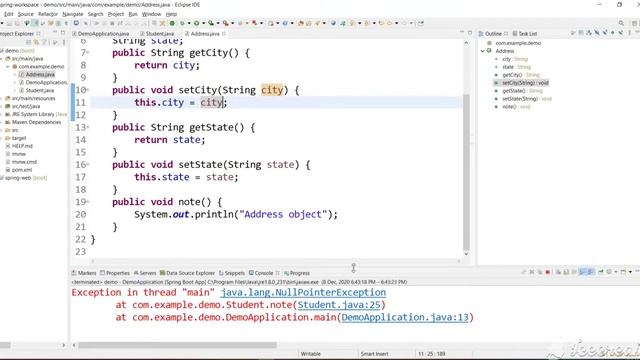Select setState(String) in Outline
640x360 pixels.
tap(527, 99)
